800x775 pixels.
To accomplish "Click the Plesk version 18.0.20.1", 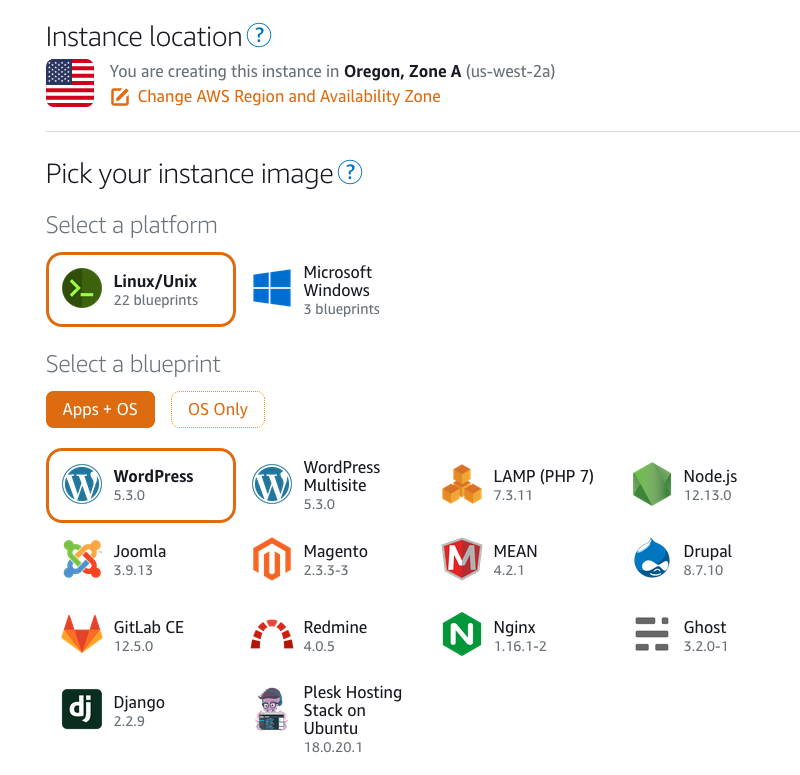I will pyautogui.click(x=333, y=747).
